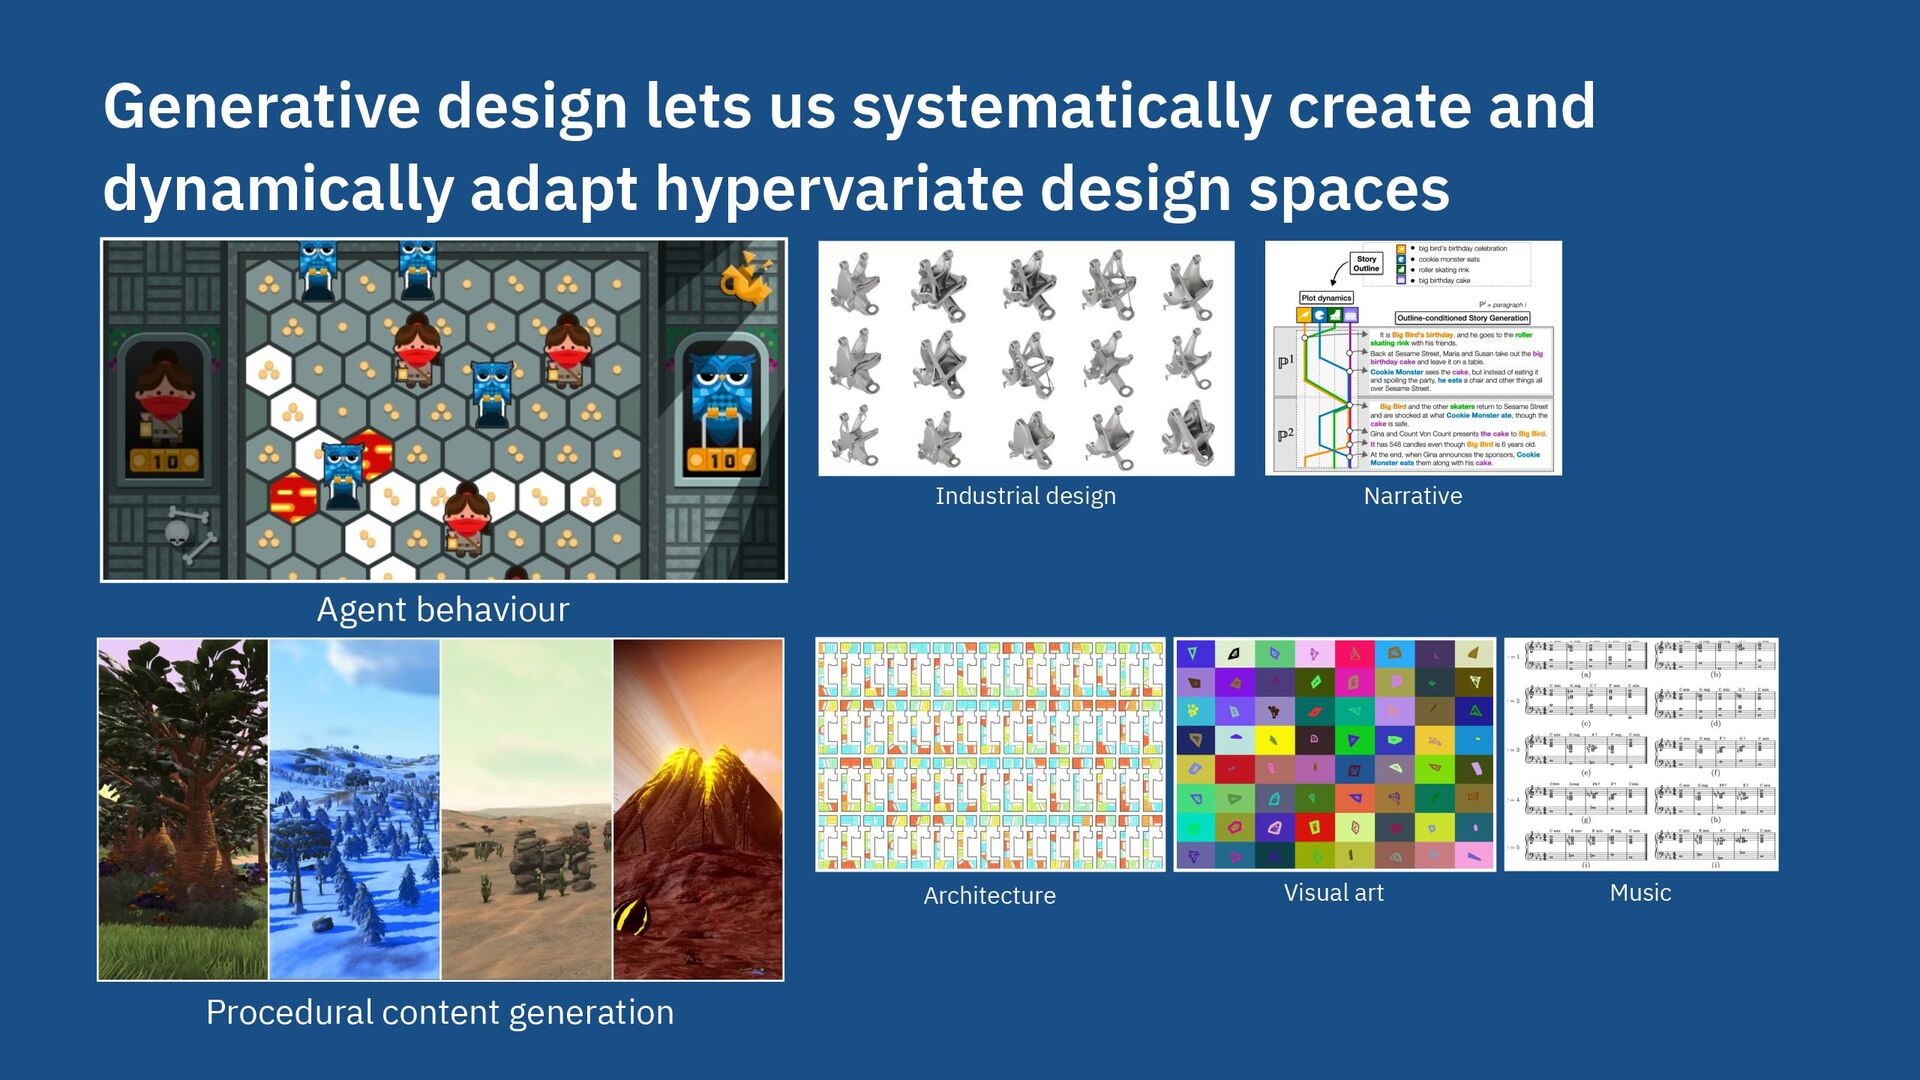Viewport: 1920px width, 1080px height.
Task: Open the Music sheet notation image
Action: [1641, 755]
